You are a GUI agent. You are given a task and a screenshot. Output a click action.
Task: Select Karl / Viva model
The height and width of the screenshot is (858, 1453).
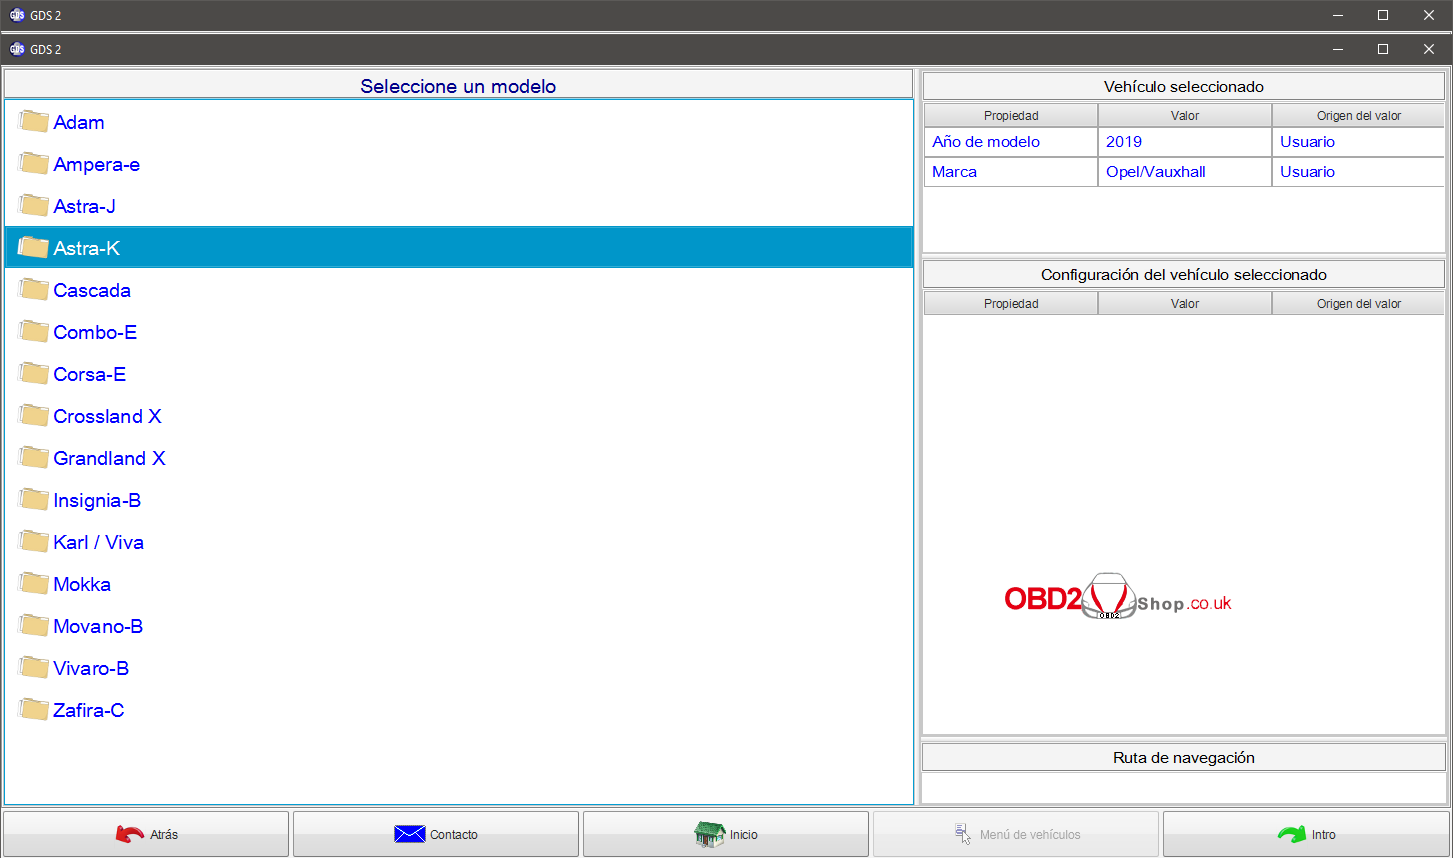click(98, 542)
